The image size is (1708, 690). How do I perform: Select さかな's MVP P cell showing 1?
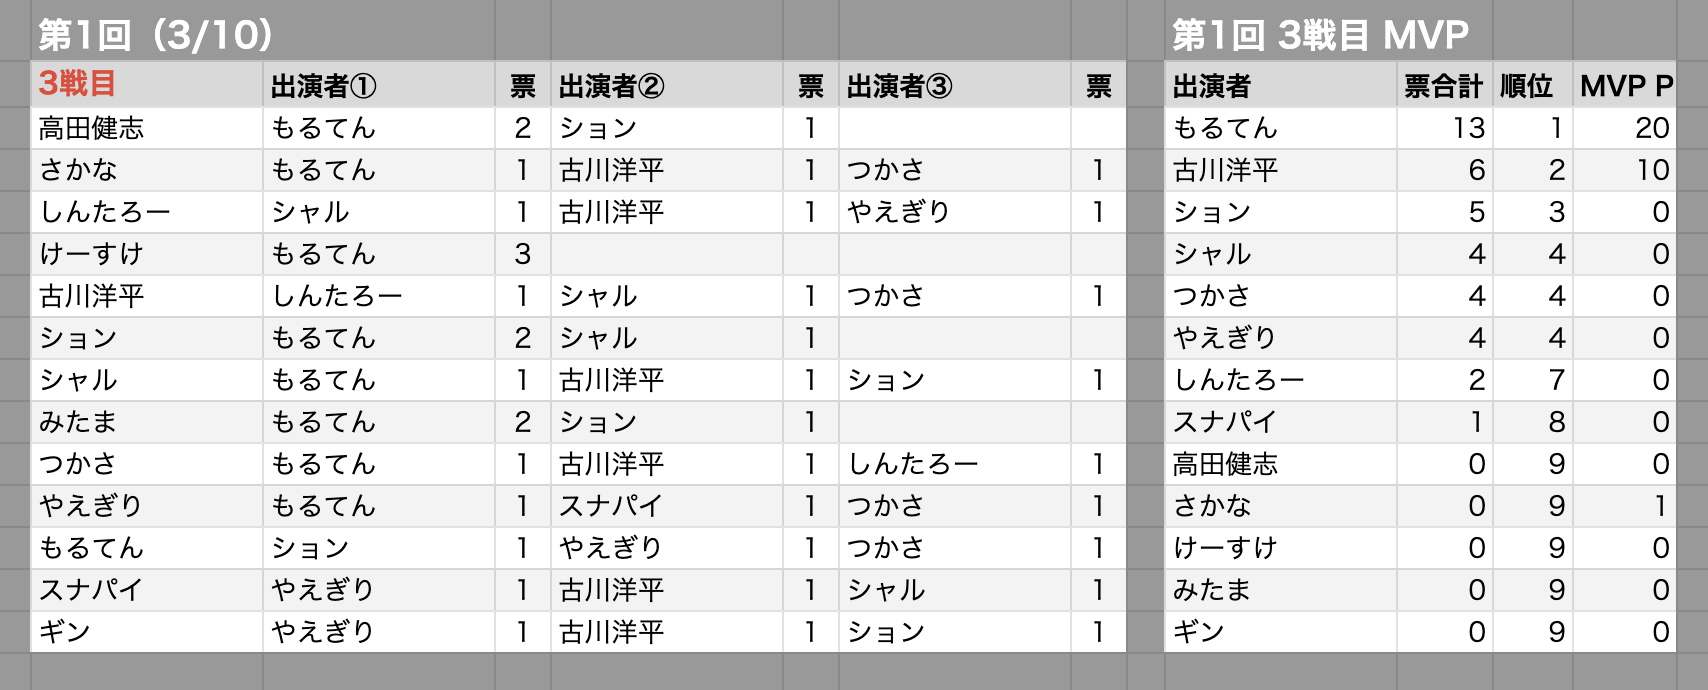(1659, 506)
